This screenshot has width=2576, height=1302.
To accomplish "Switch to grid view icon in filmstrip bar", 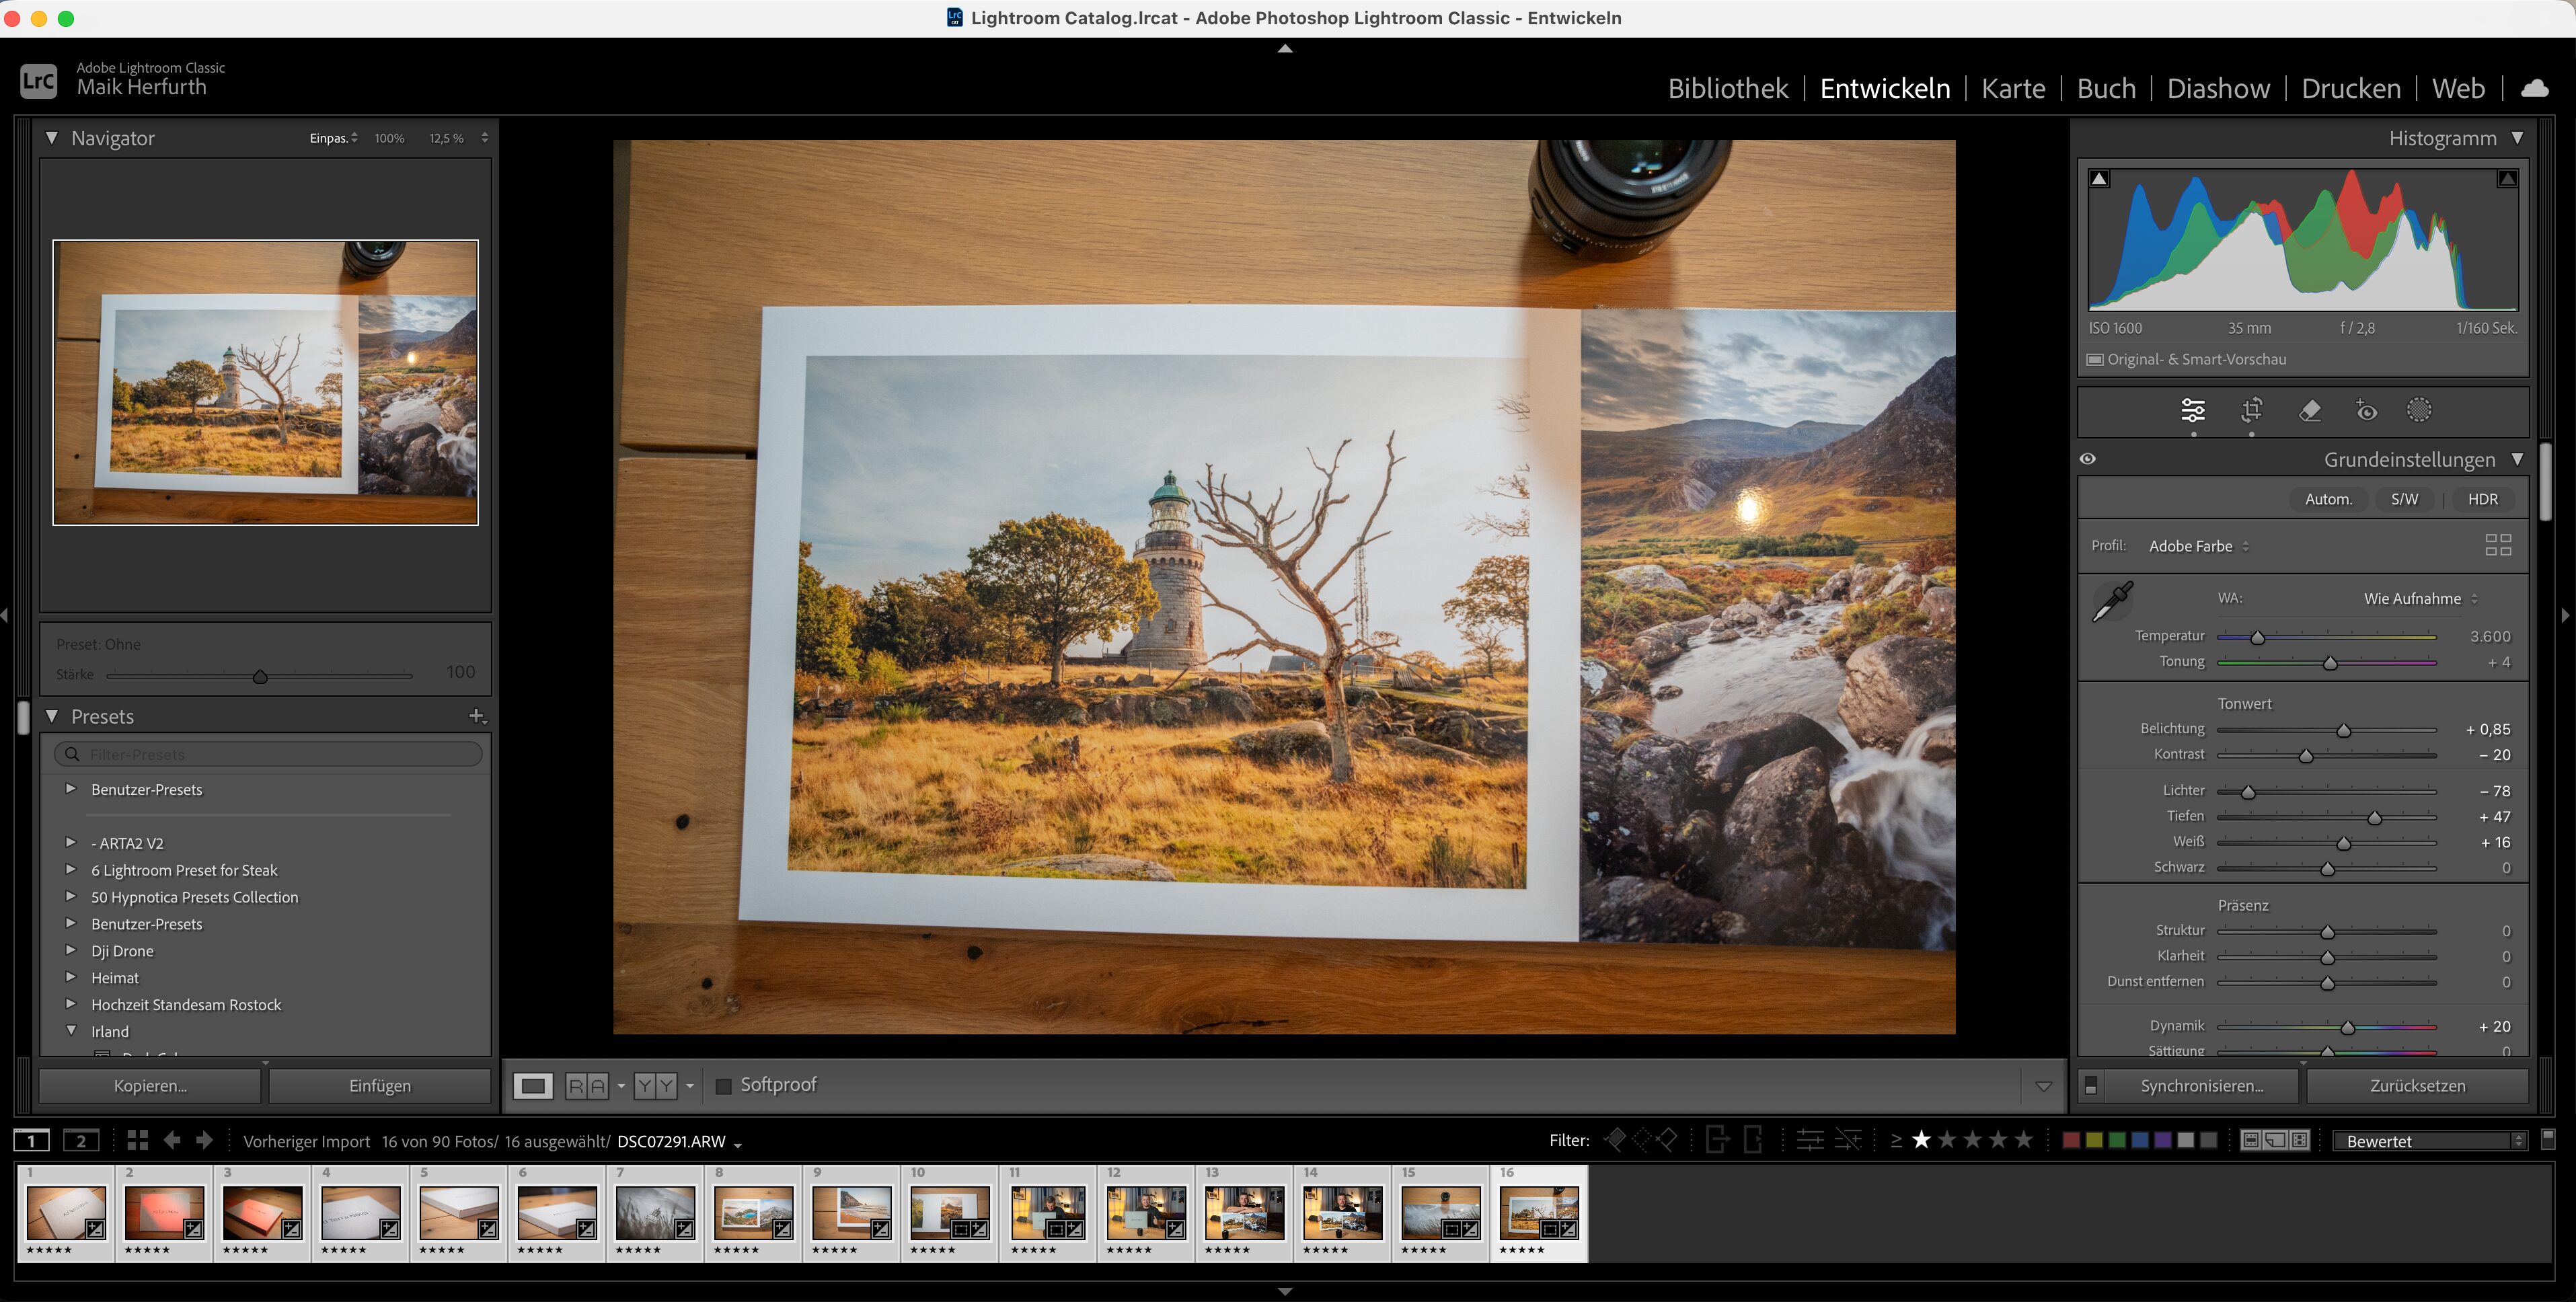I will pyautogui.click(x=138, y=1140).
